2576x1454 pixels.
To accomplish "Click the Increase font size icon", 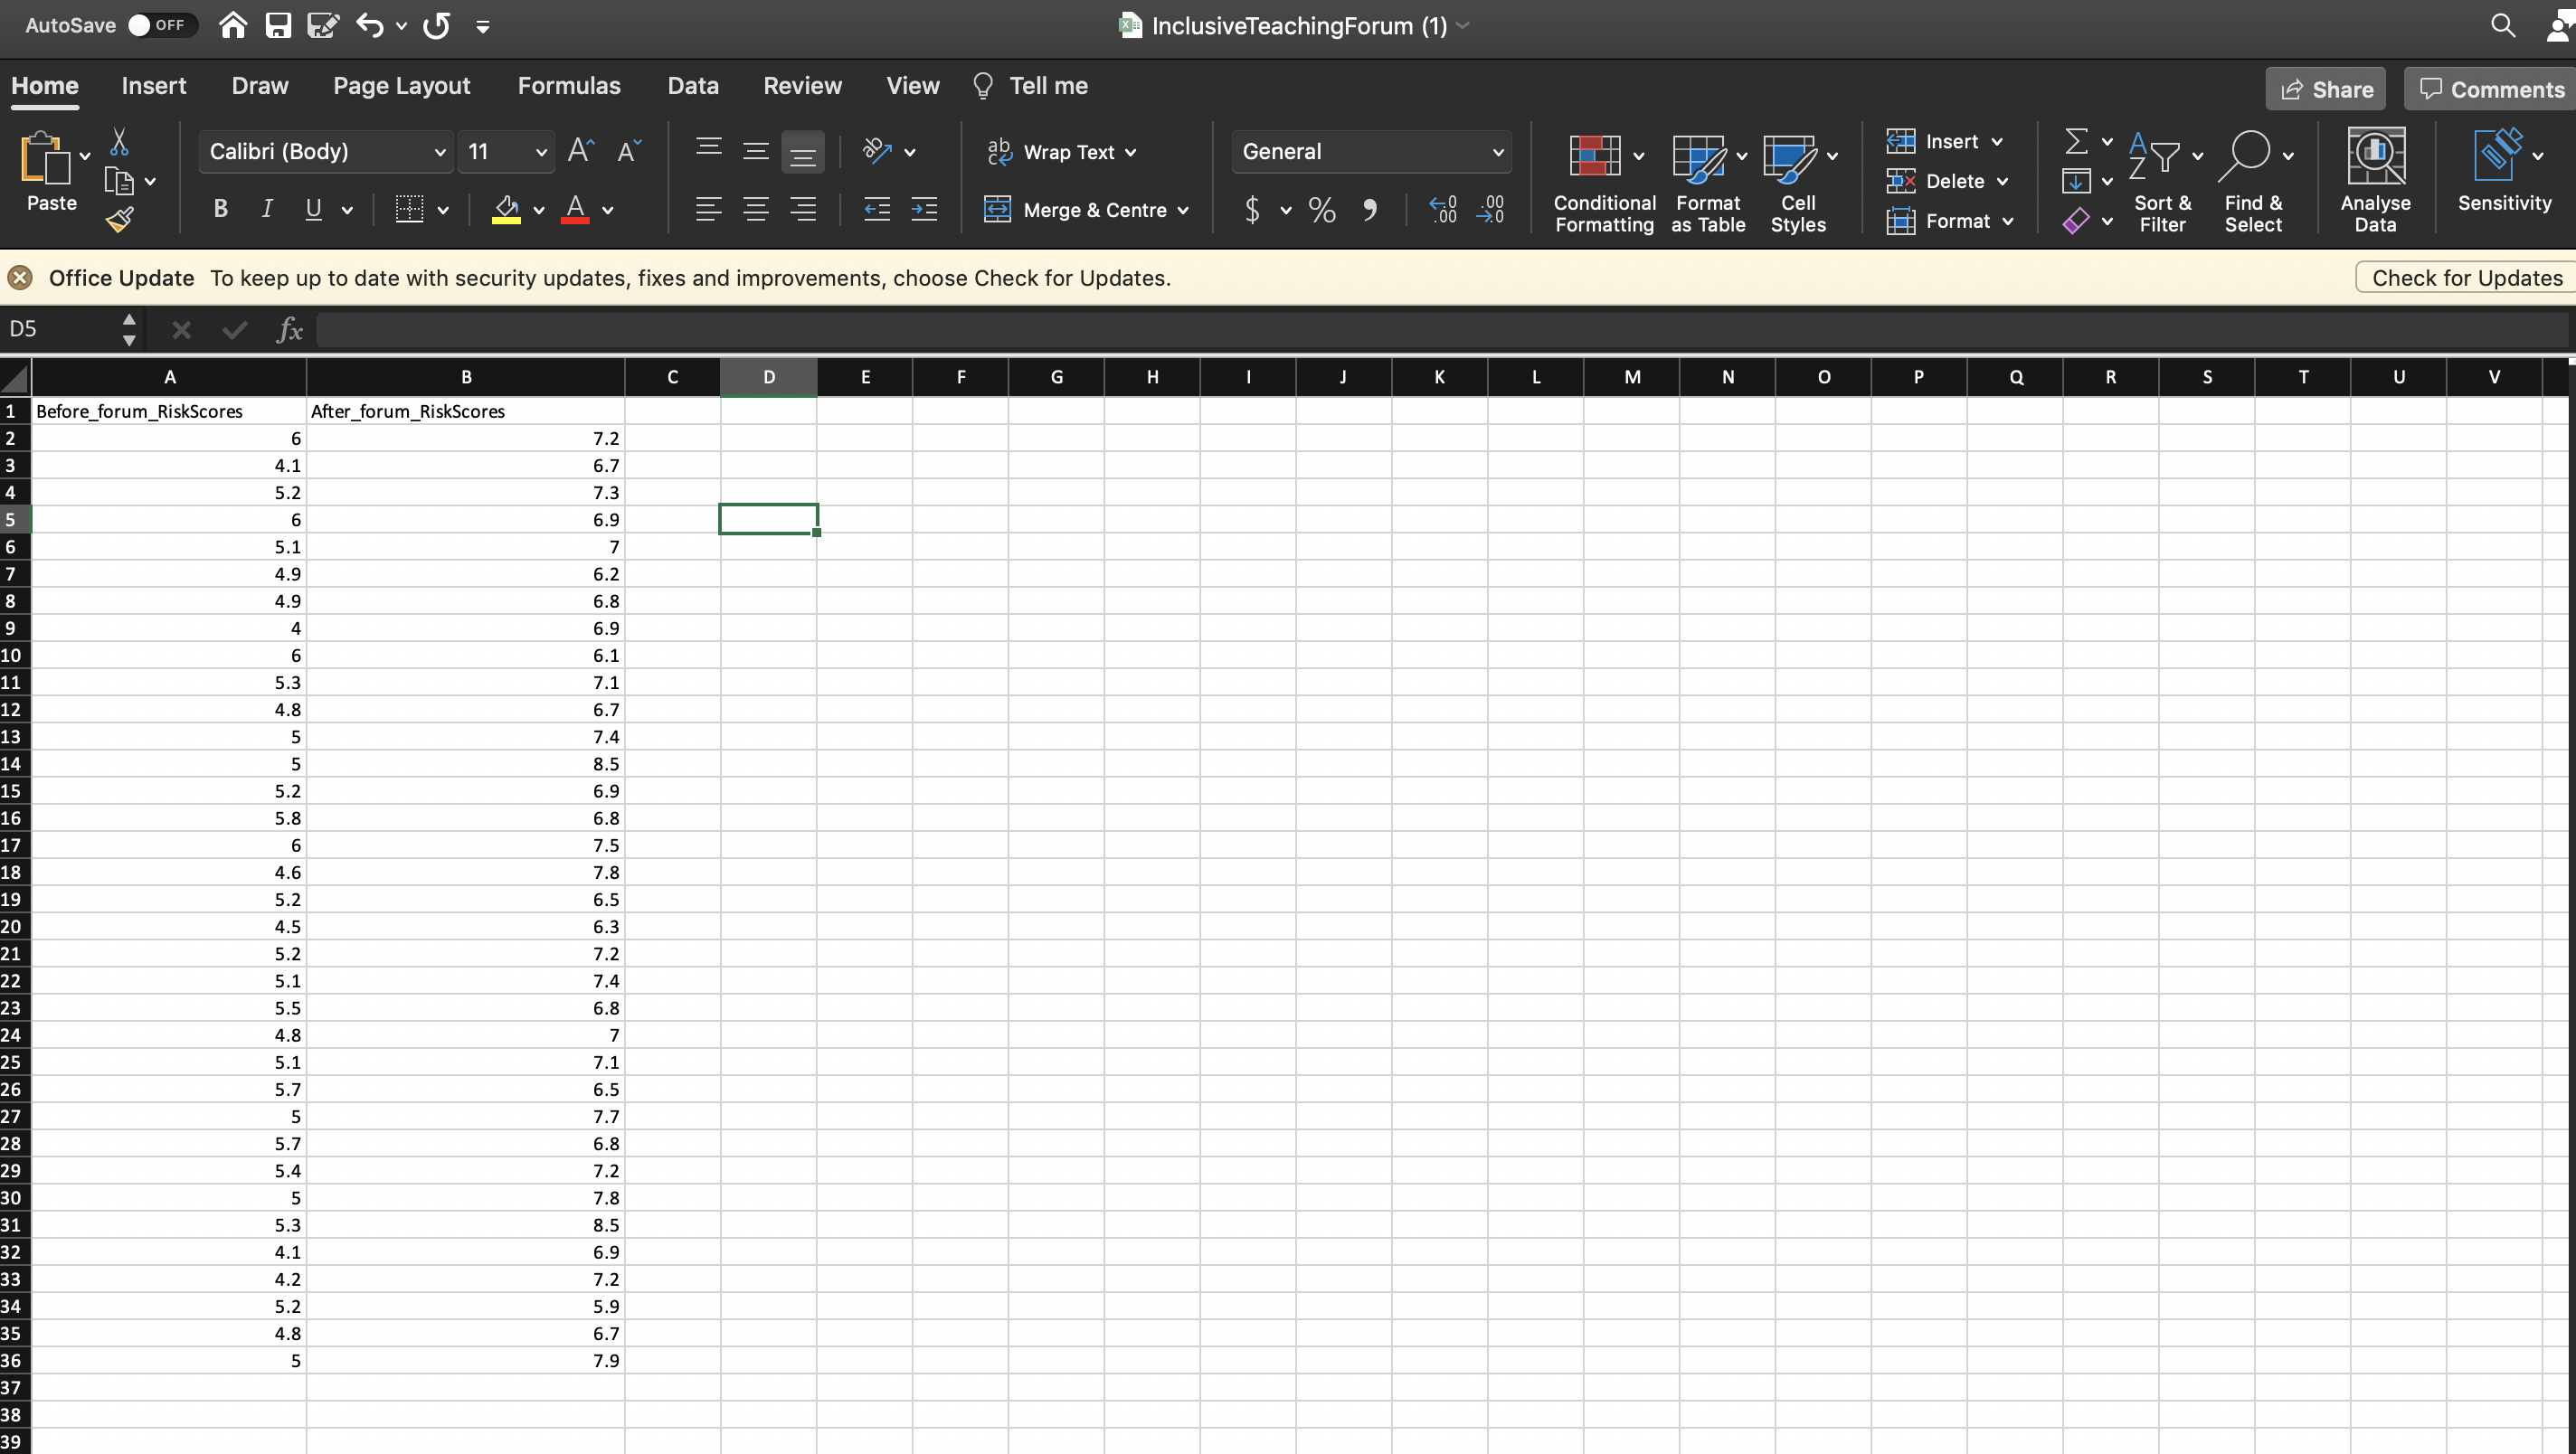I will [x=580, y=151].
